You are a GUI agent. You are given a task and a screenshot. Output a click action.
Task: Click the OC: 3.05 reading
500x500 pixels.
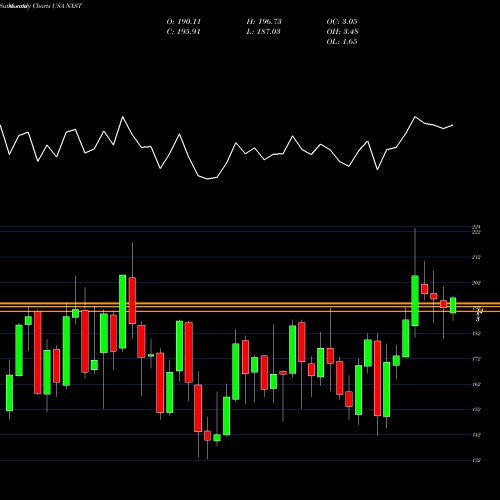[342, 22]
